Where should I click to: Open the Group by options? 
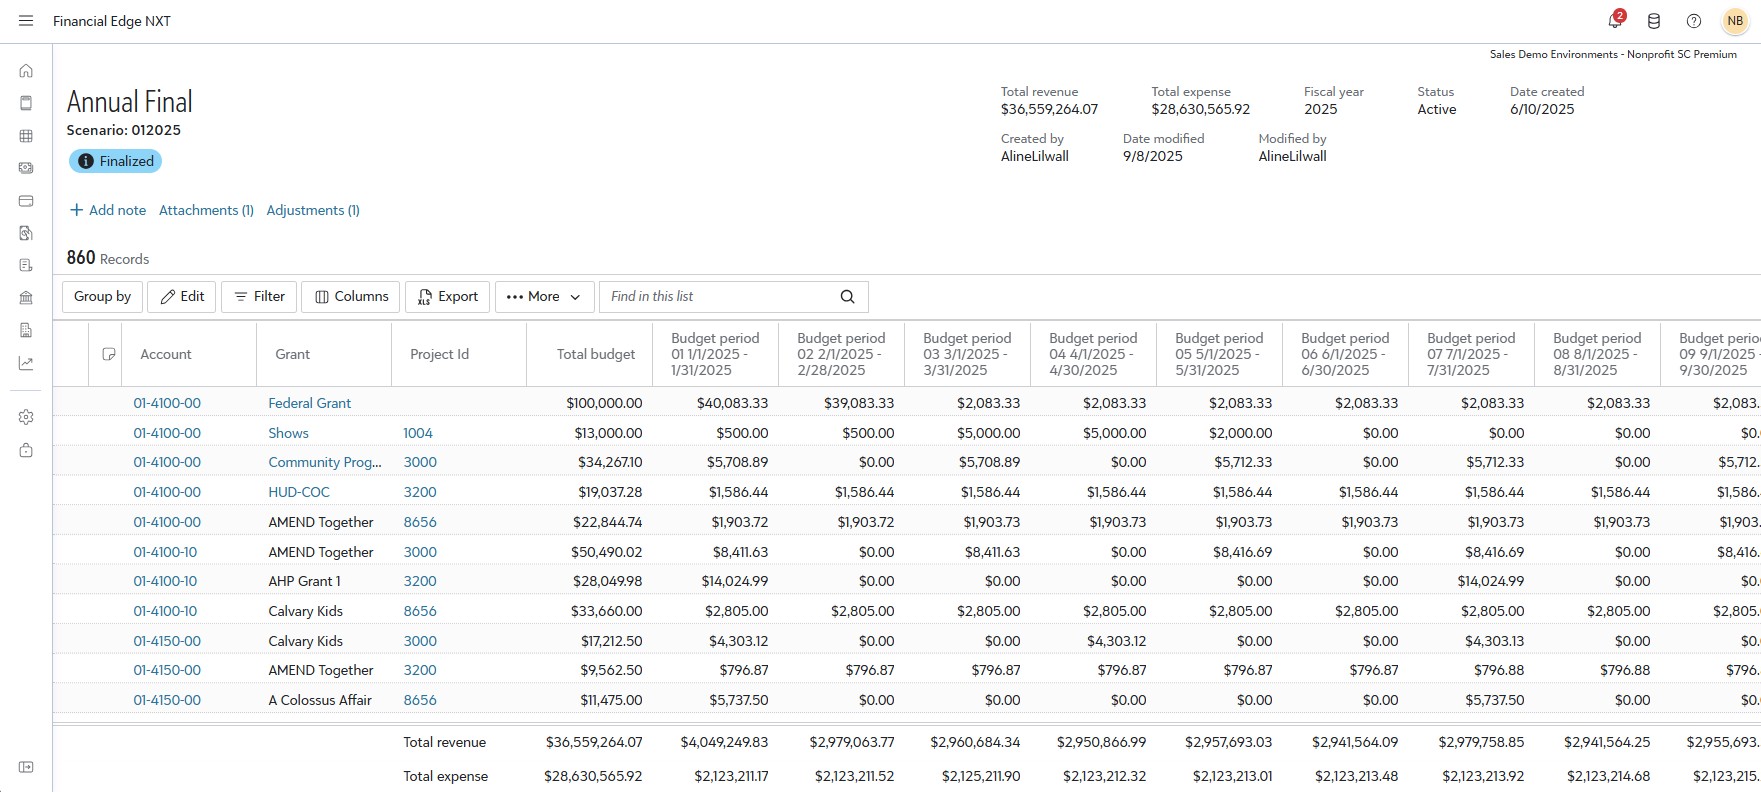[x=102, y=297]
